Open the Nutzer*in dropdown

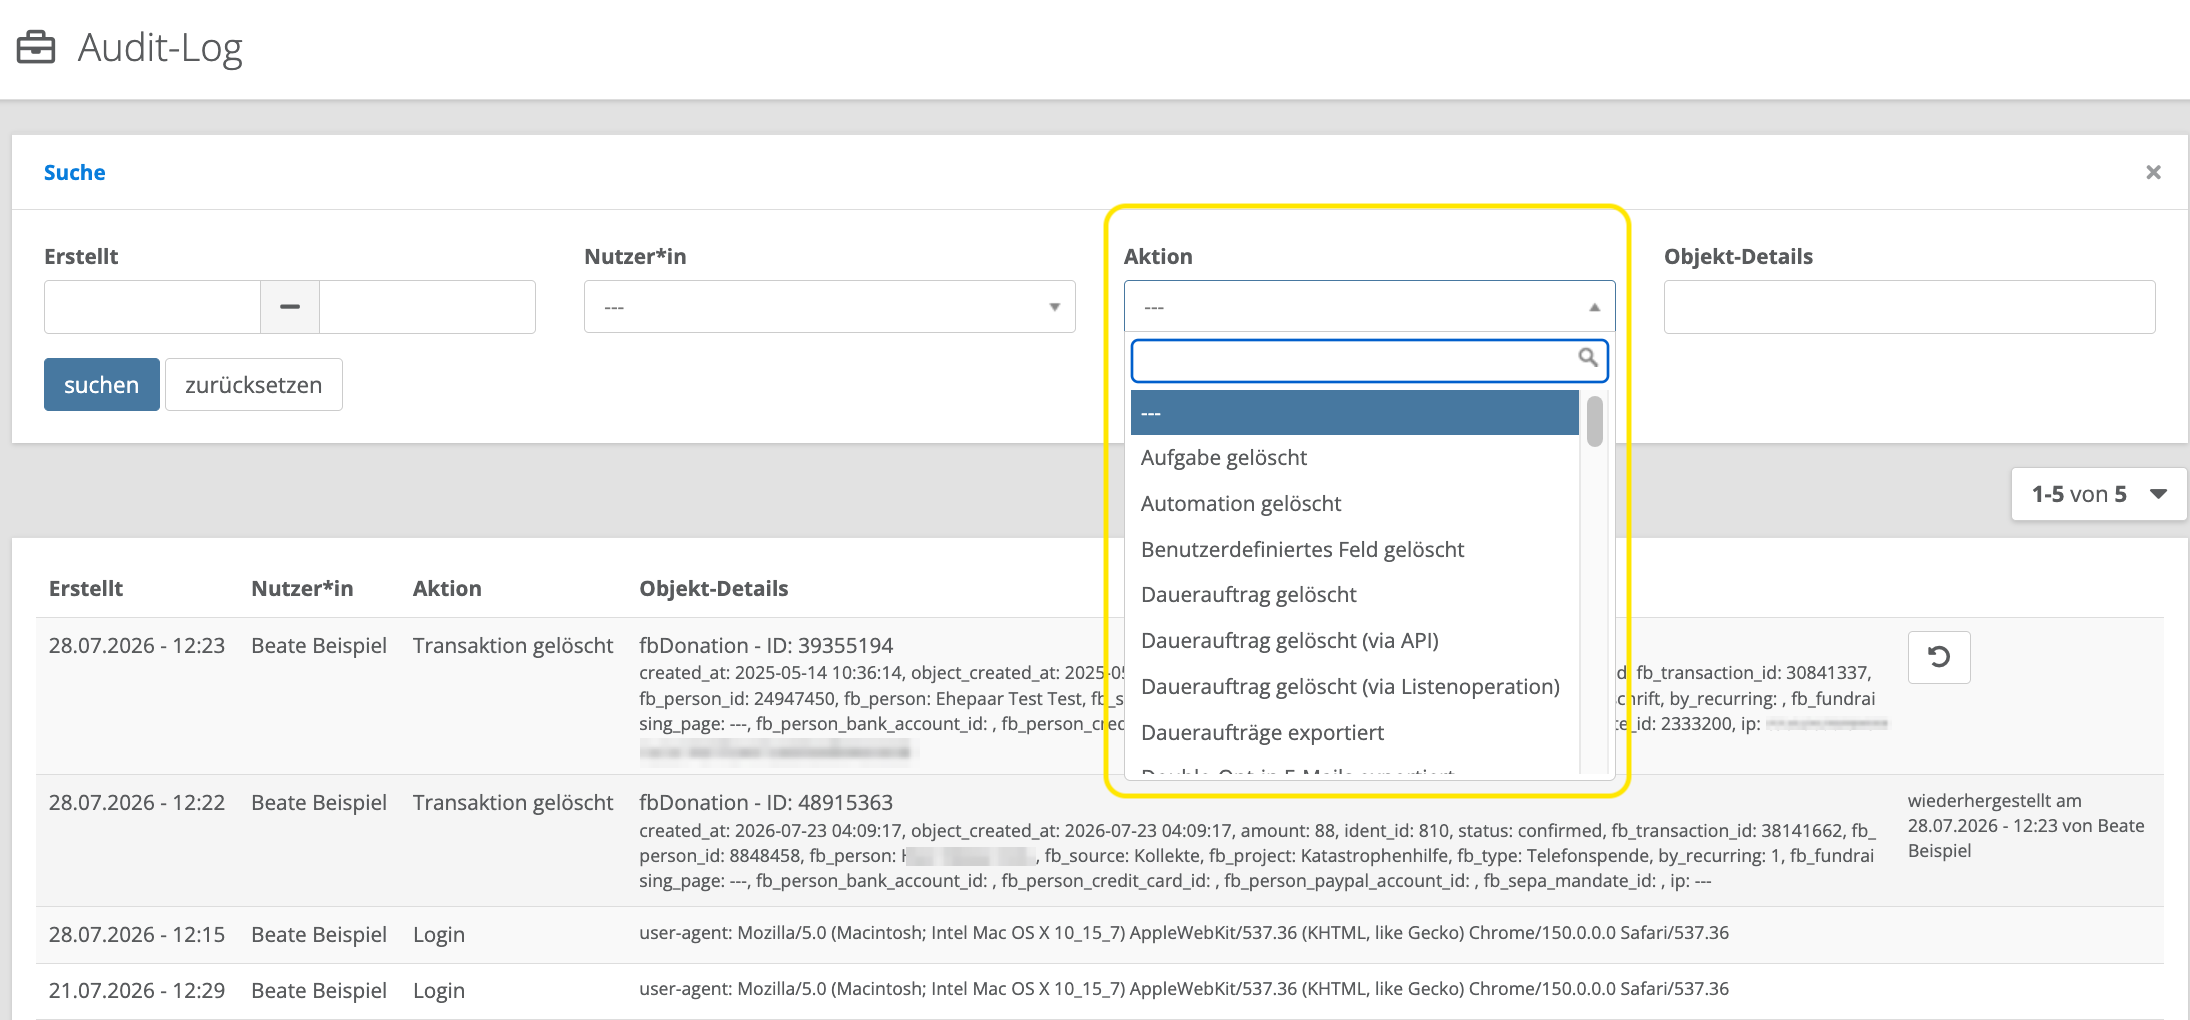[x=829, y=306]
